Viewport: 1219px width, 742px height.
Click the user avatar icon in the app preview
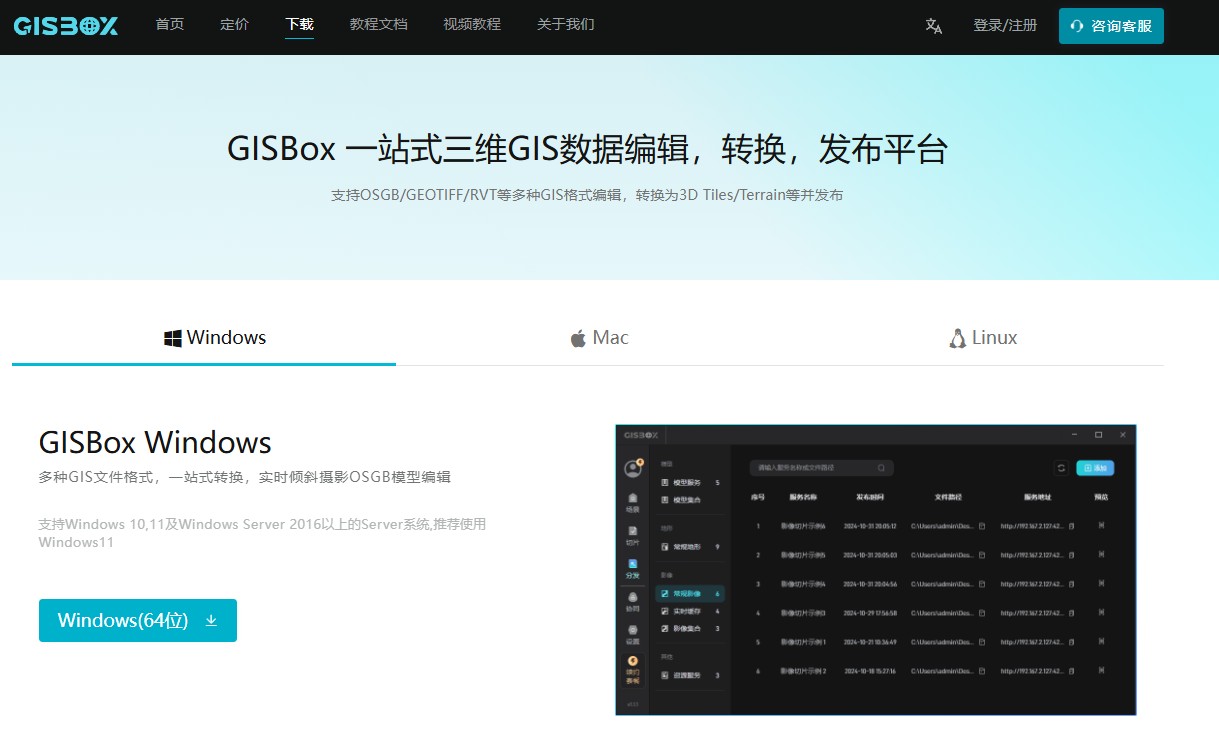(632, 468)
